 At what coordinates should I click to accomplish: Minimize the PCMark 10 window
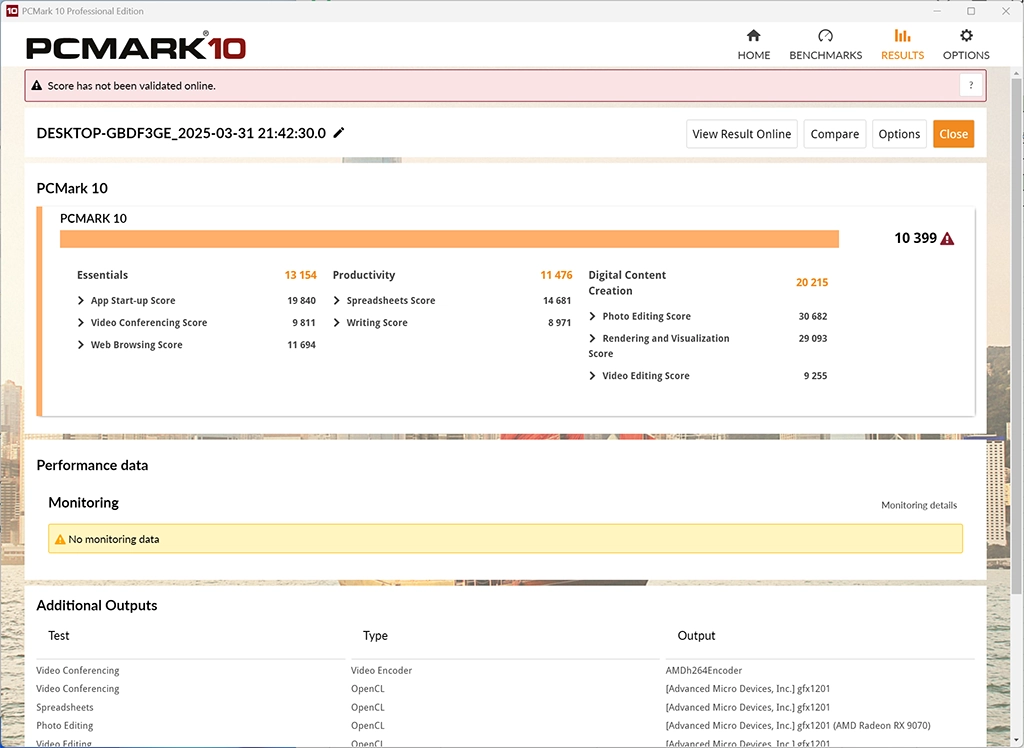coord(938,11)
